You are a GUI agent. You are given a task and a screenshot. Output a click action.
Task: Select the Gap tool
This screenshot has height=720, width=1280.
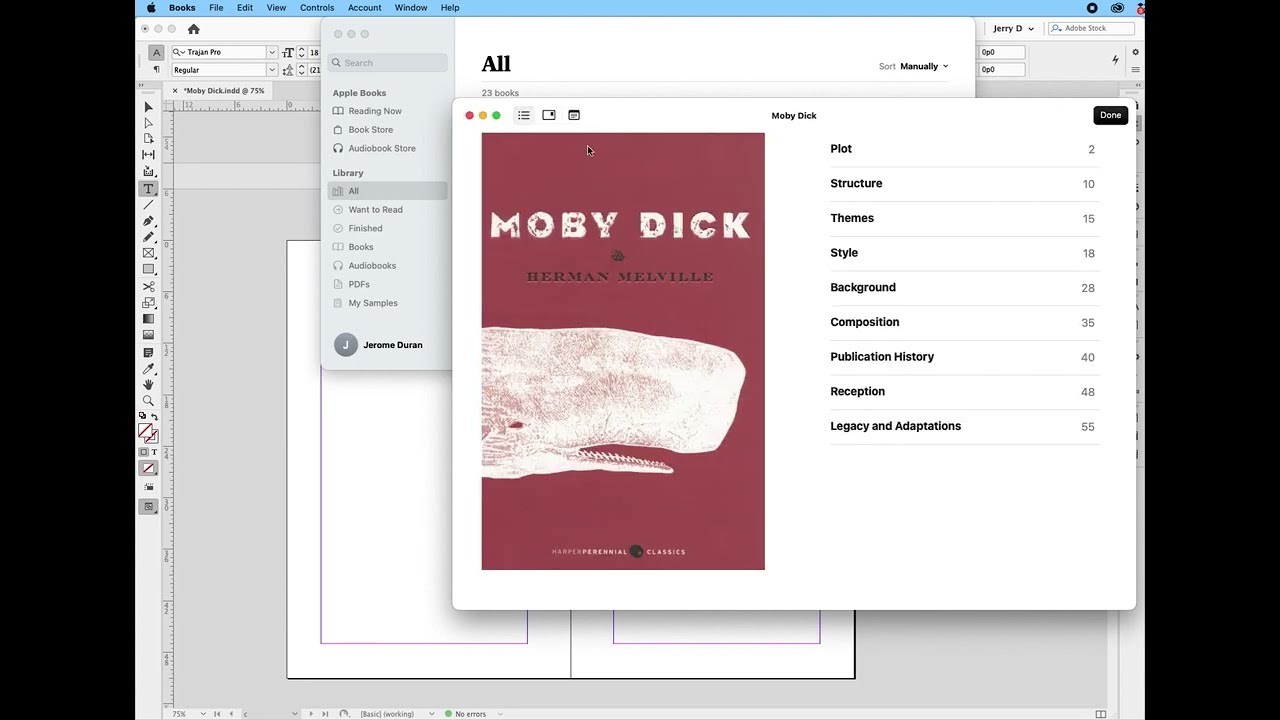148,155
